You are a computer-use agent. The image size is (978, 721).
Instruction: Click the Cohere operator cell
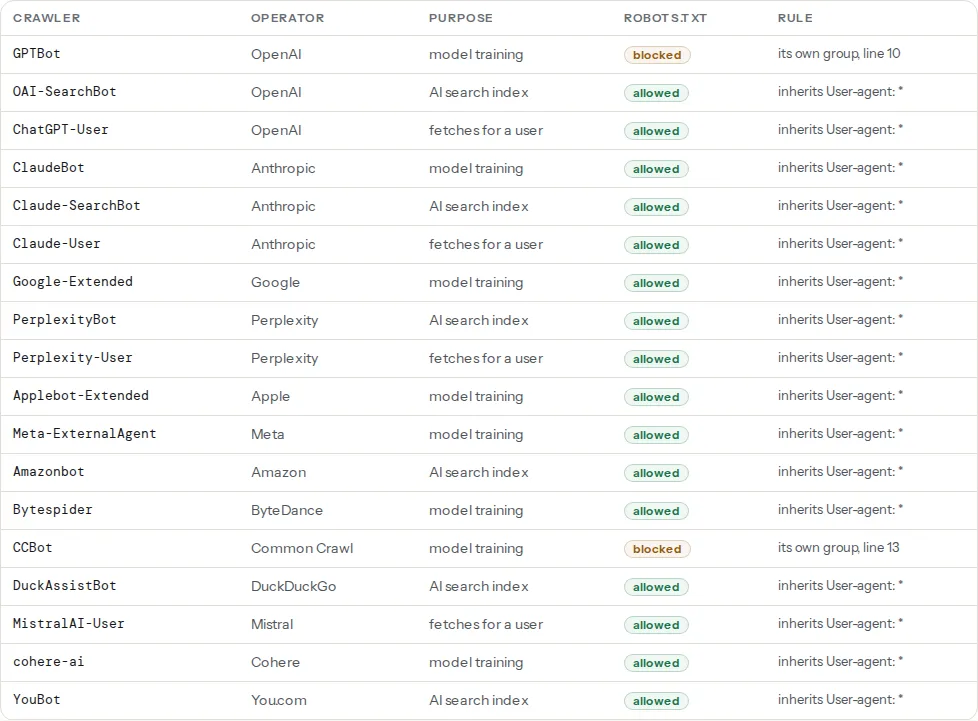click(276, 663)
